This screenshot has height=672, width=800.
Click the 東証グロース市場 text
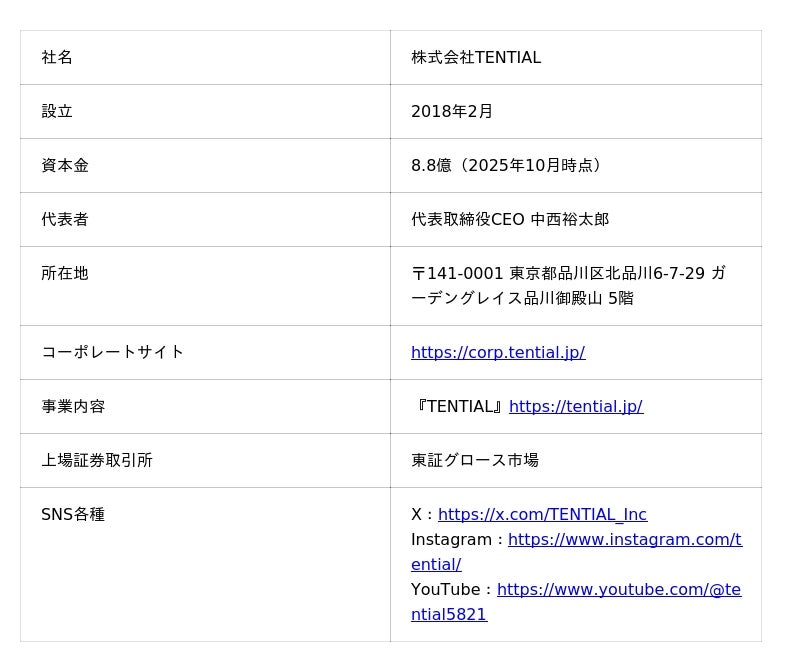tap(475, 460)
